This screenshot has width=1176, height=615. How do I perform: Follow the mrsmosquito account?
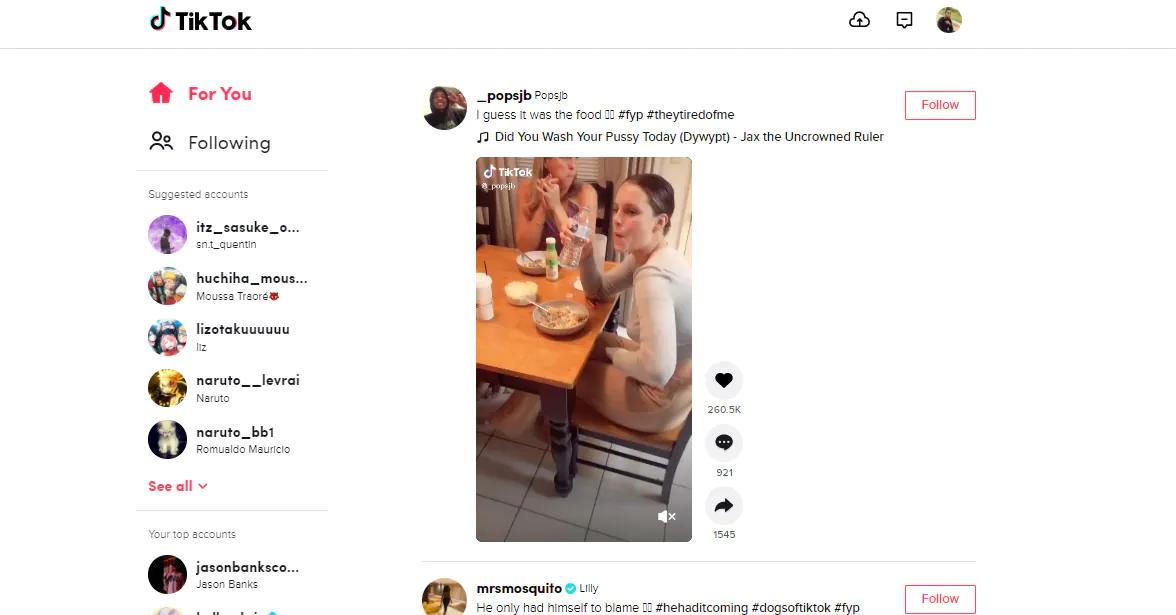click(x=940, y=598)
